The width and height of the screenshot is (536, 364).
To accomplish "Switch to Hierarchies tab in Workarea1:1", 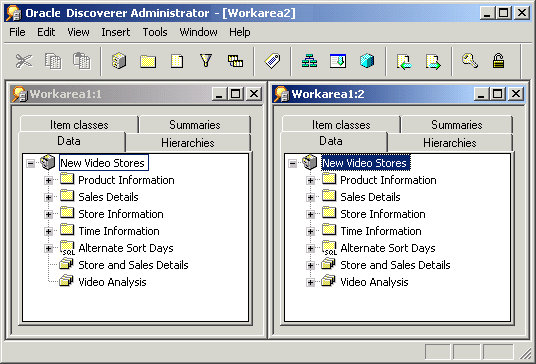I will [x=188, y=142].
